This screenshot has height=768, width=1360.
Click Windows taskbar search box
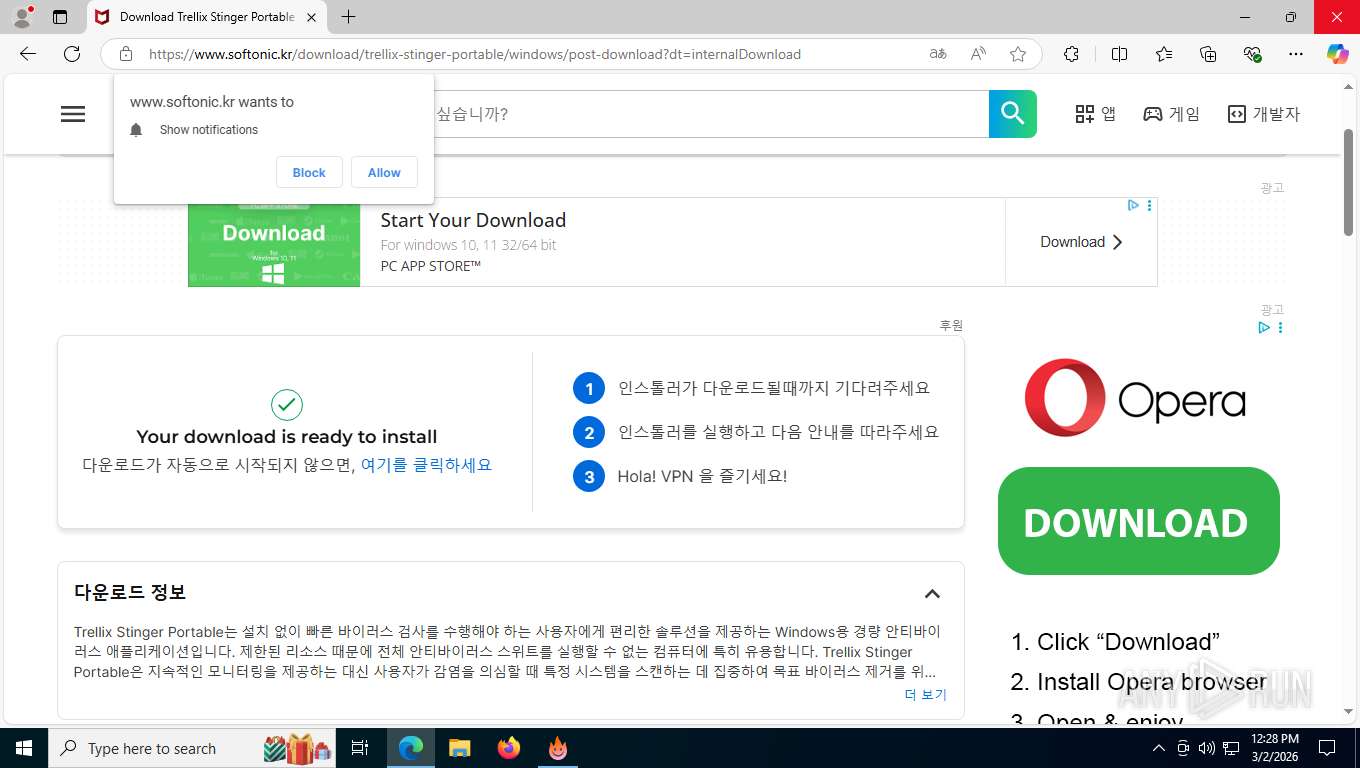[193, 748]
